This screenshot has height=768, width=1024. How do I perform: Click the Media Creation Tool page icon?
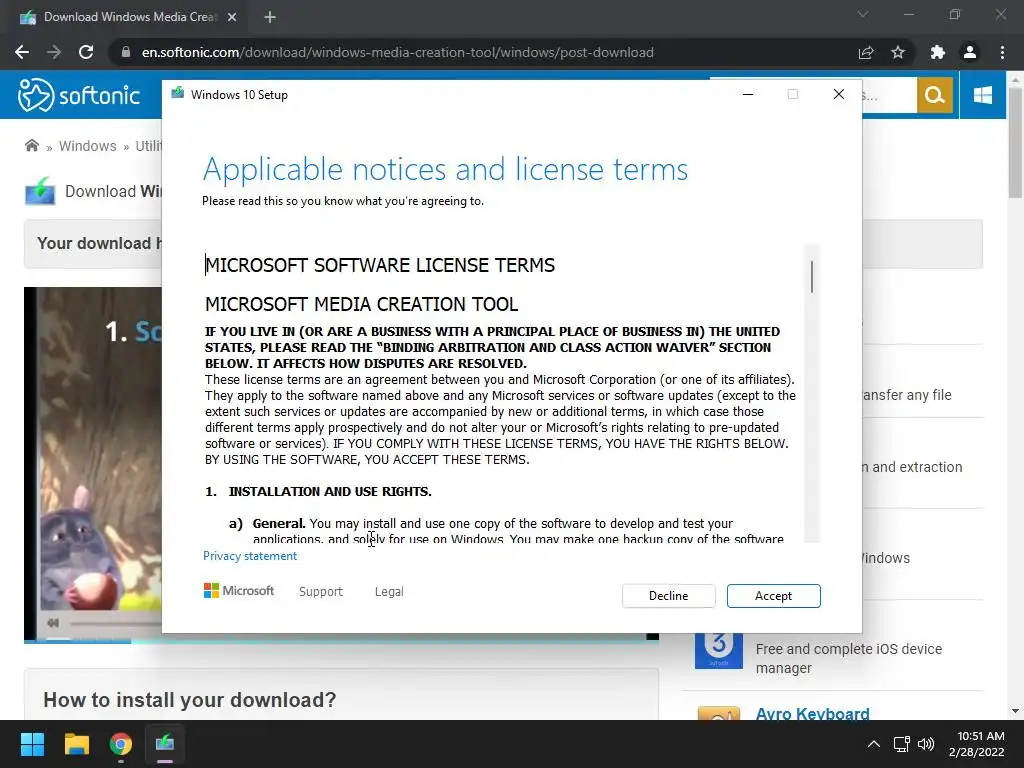point(40,191)
